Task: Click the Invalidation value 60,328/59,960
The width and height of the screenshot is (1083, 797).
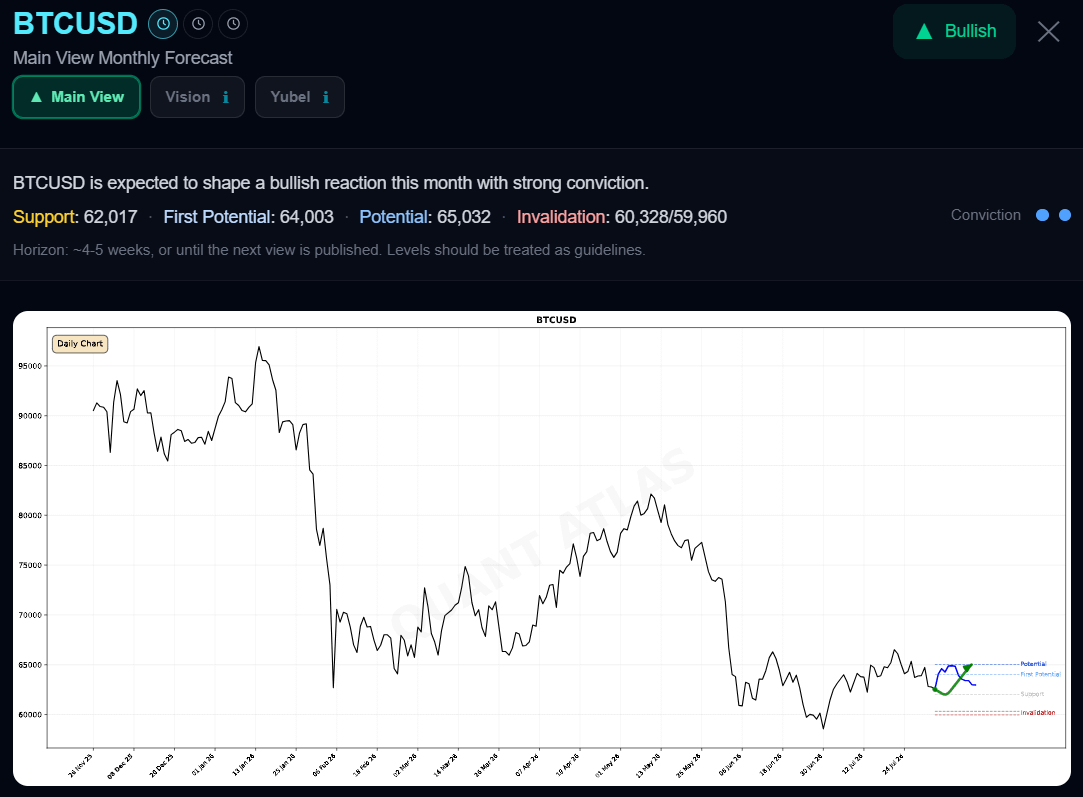Action: pyautogui.click(x=671, y=217)
